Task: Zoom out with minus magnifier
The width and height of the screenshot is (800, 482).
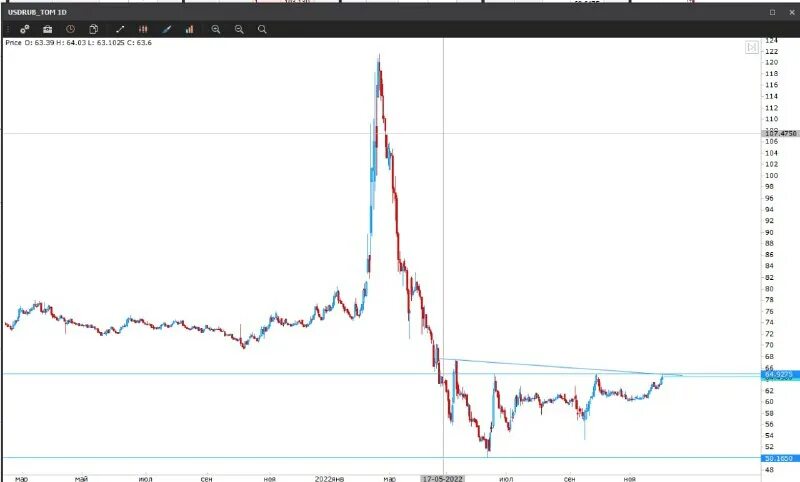Action: point(239,29)
